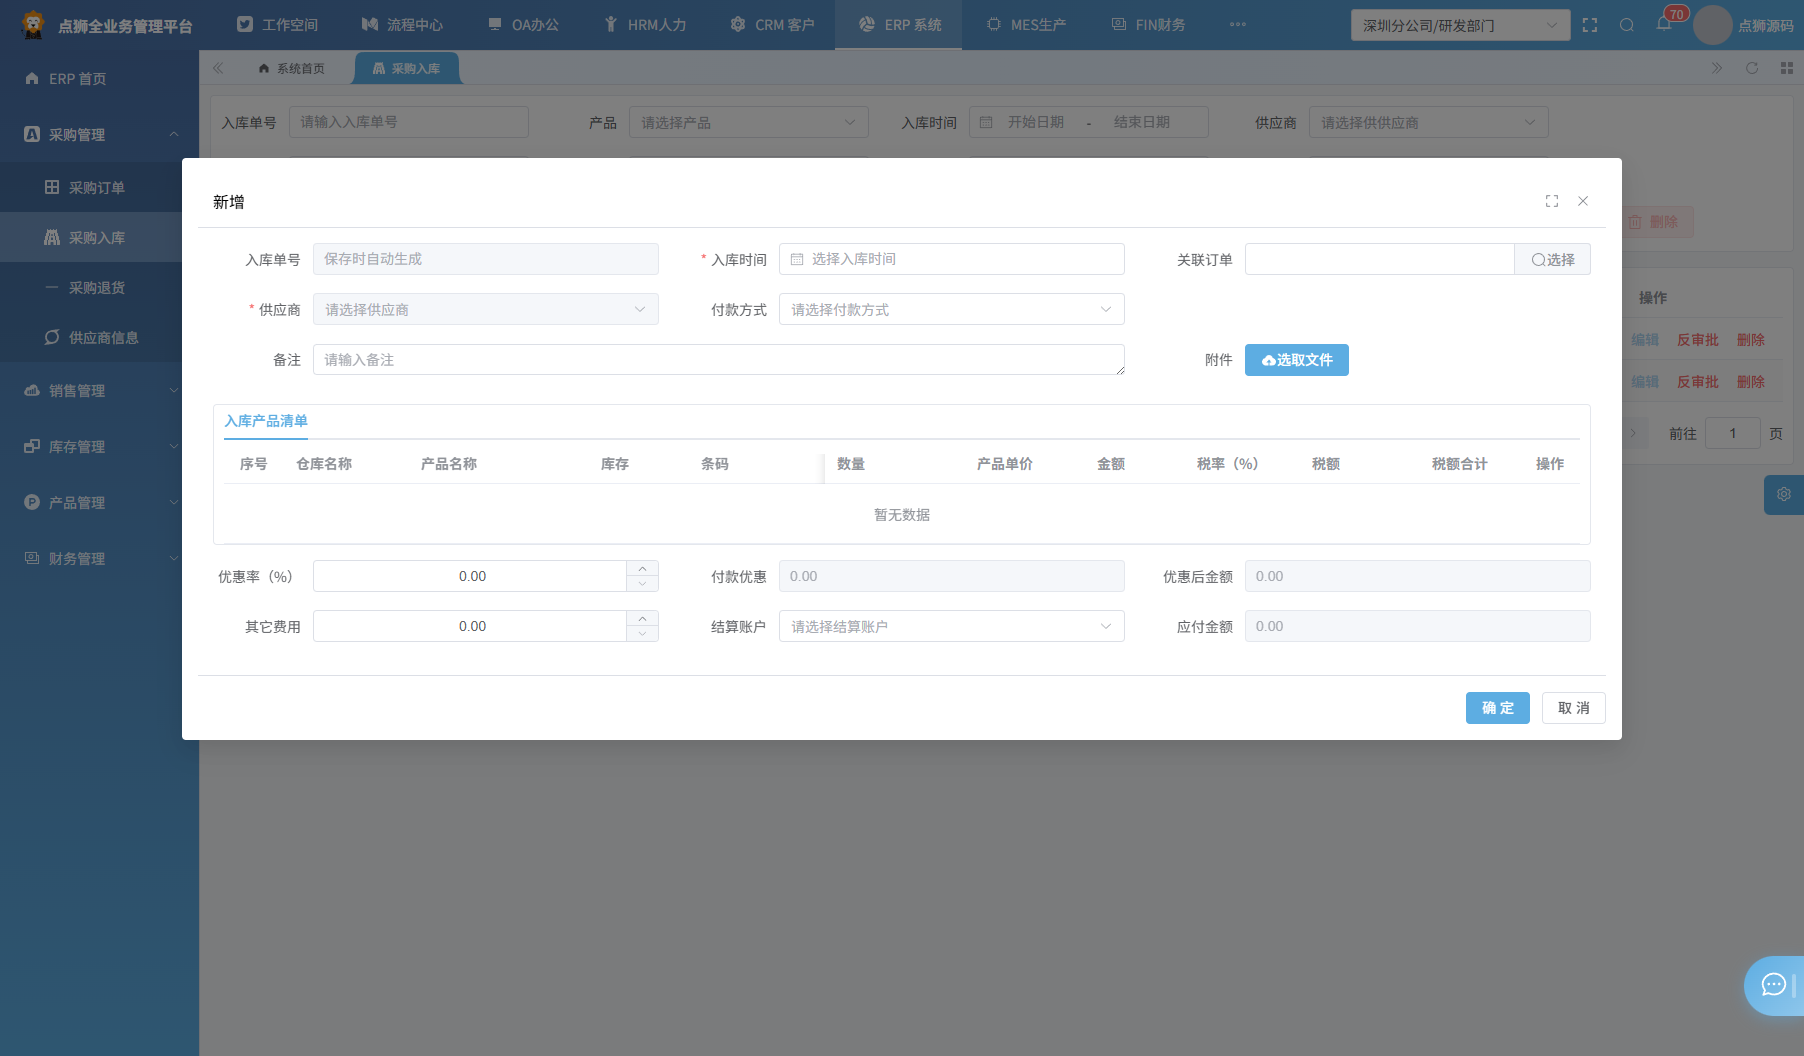Screen dimensions: 1804x1056
Task: Open company selector 深圳分公司/研发部门
Action: coord(1460,25)
